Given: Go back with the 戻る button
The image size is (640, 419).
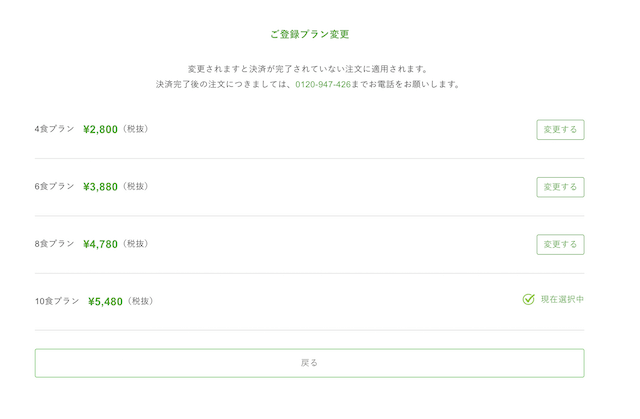Looking at the screenshot, I should [309, 363].
